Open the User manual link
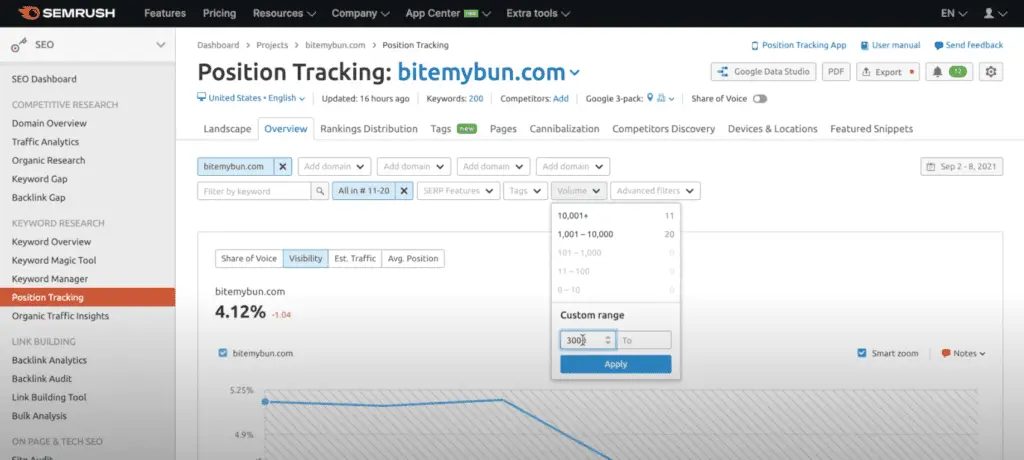 (891, 45)
